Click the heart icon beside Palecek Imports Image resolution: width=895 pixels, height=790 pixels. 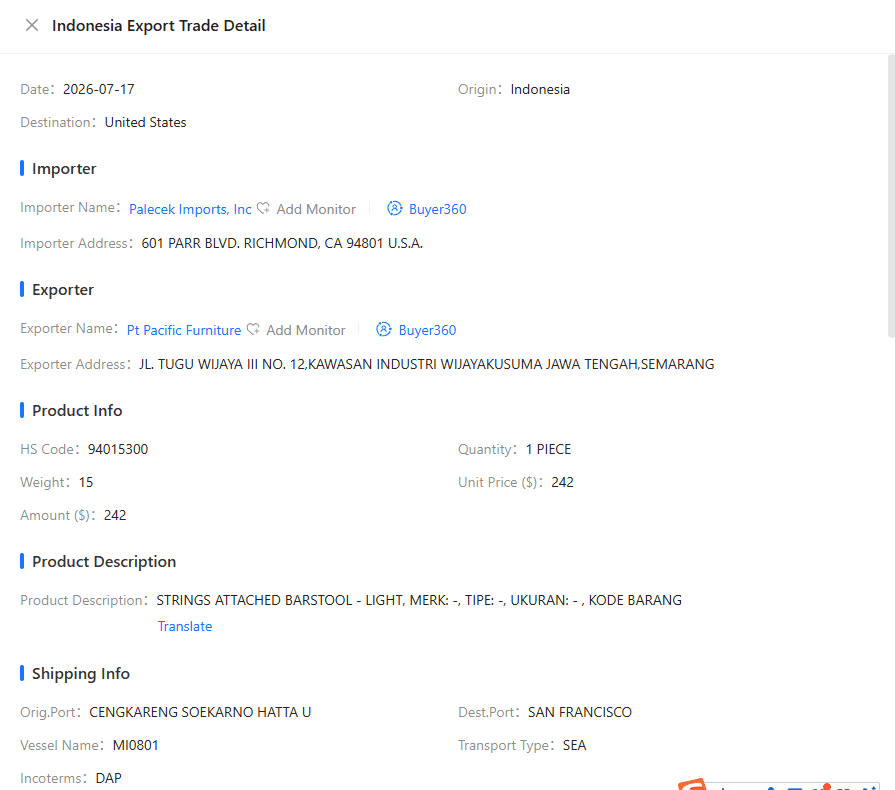tap(263, 208)
